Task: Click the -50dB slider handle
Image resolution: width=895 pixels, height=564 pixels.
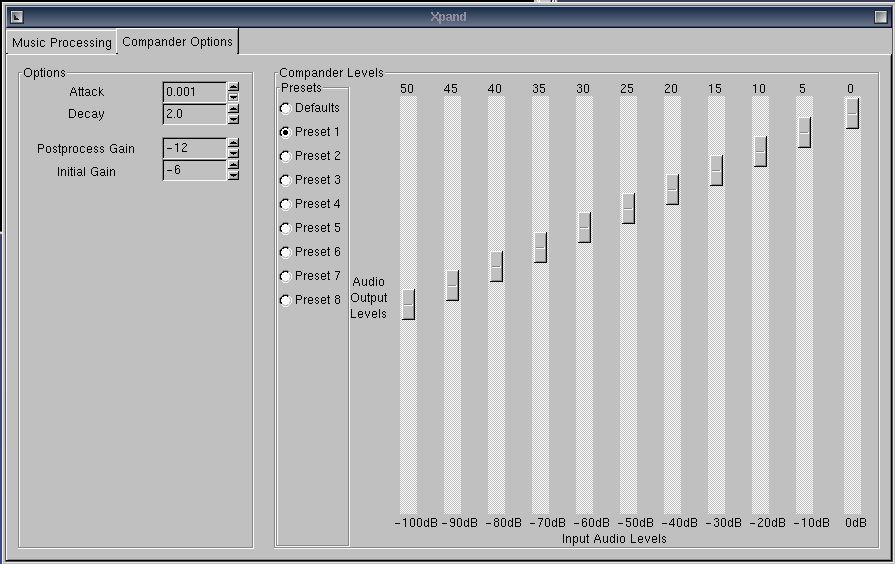Action: click(628, 208)
